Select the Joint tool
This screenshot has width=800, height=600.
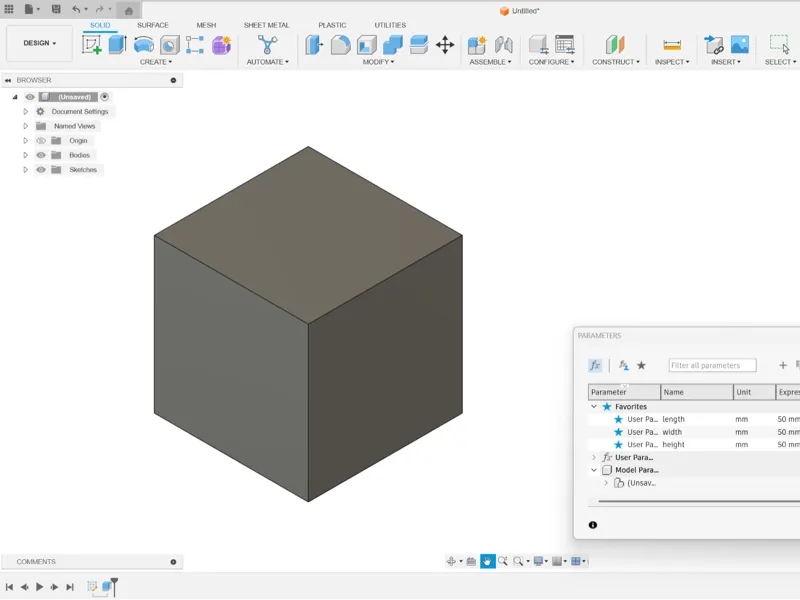point(504,45)
